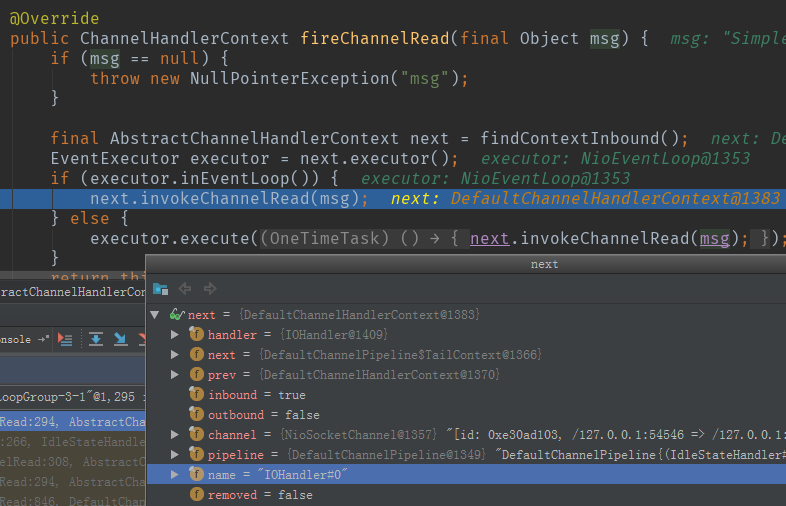Click the {DefaultChannelHandlerContext@1370} prev value
The height and width of the screenshot is (506, 786).
(x=379, y=375)
